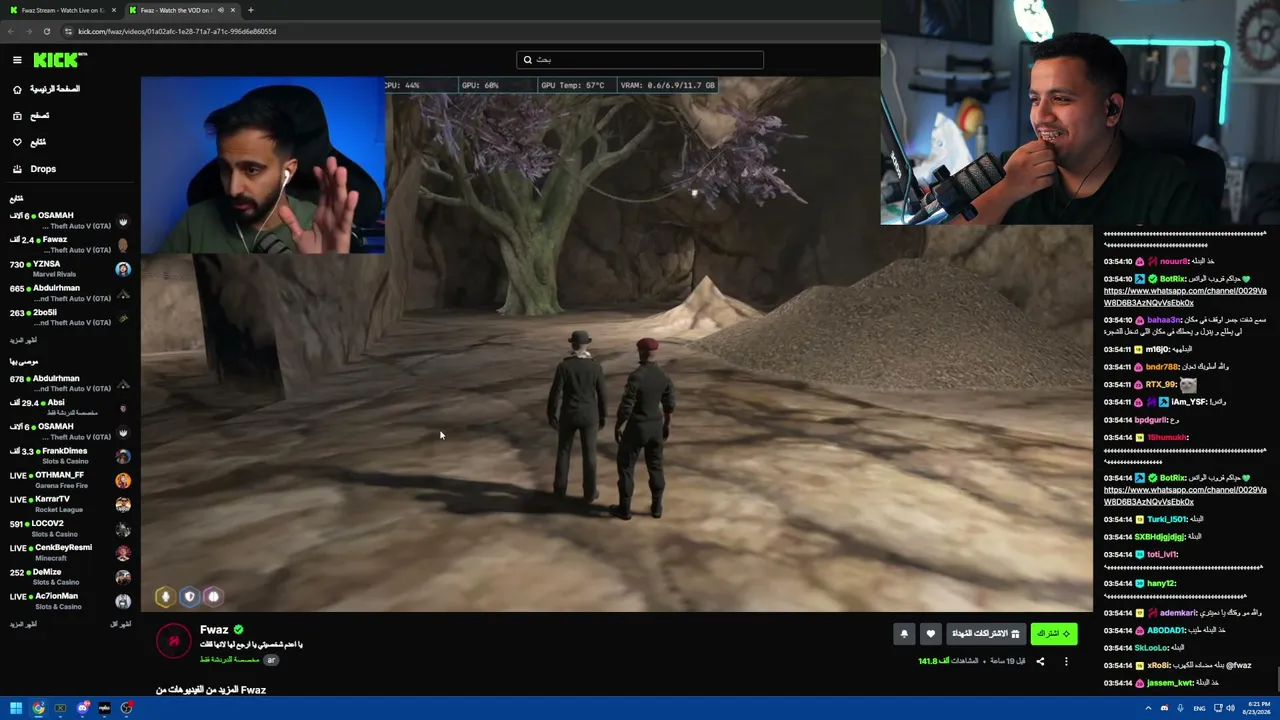Open OSAMAH channel in the following list

point(70,220)
